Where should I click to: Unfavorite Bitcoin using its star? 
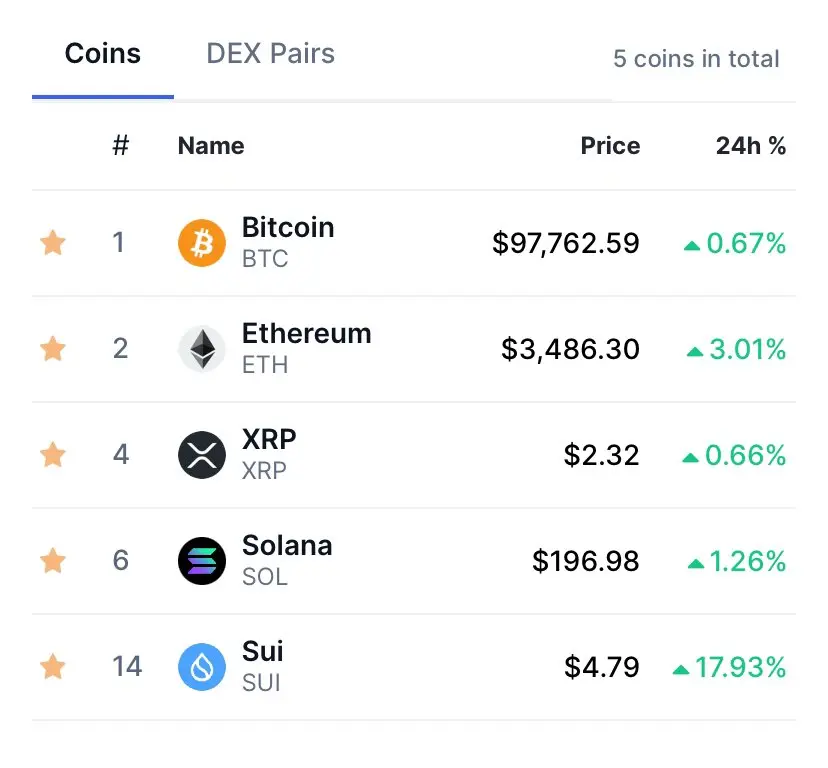(x=53, y=243)
